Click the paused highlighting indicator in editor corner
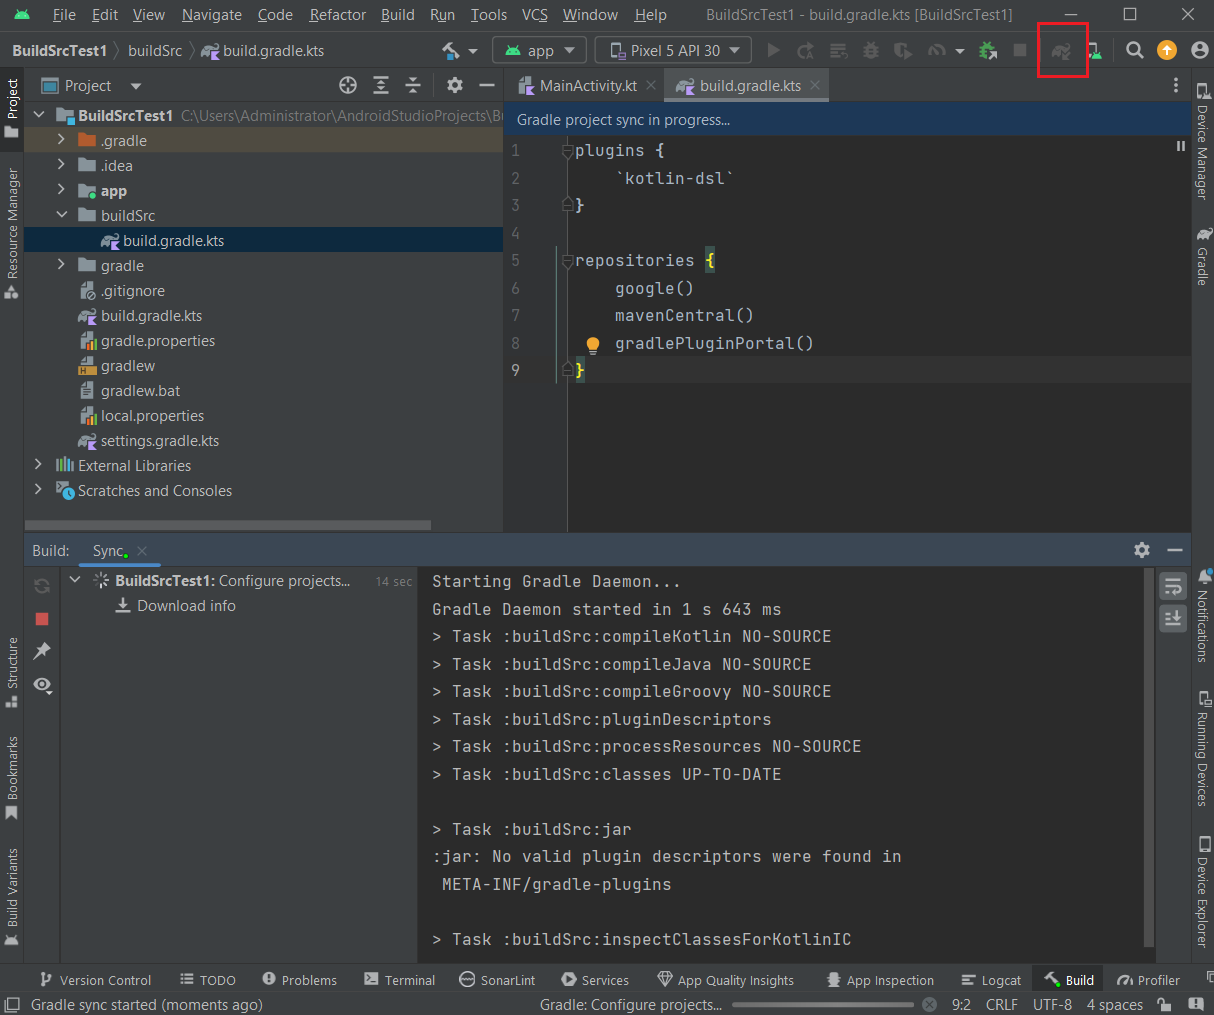 pos(1180,146)
